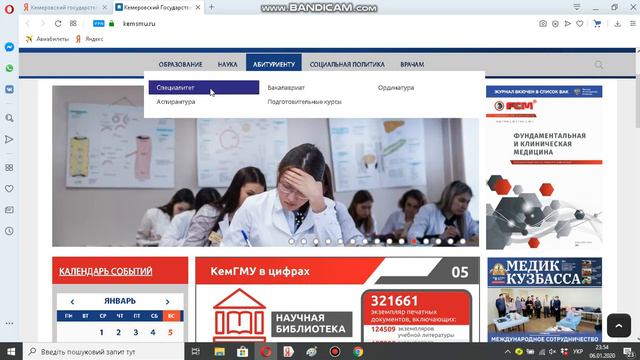
Task: Go to next calendar month
Action: point(167,302)
